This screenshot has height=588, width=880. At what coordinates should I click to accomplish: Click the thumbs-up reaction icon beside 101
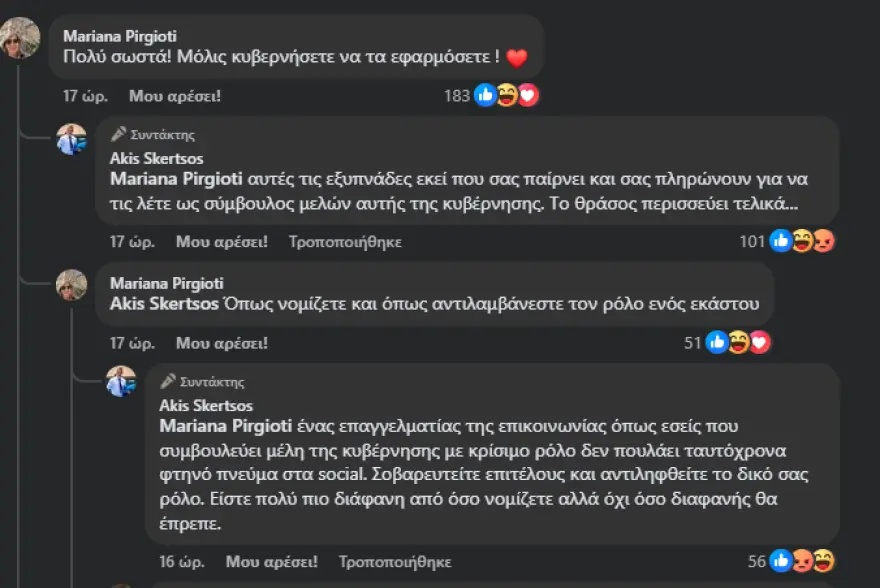pyautogui.click(x=781, y=241)
